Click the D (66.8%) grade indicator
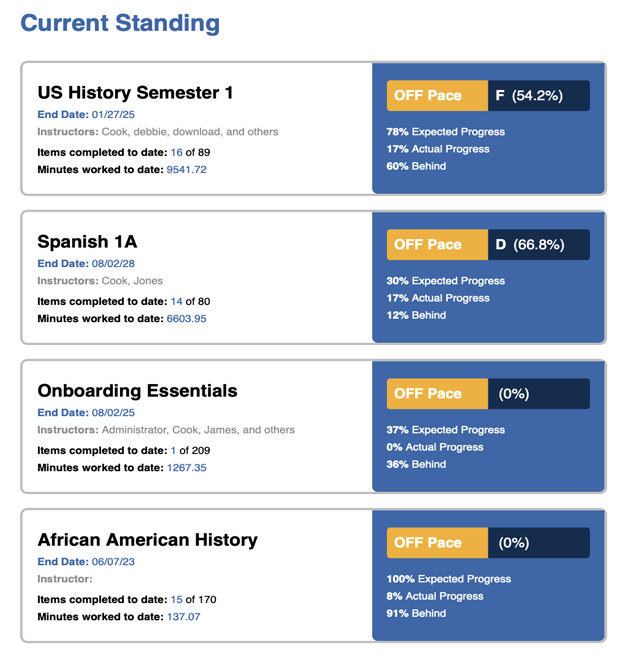The height and width of the screenshot is (655, 623). (538, 245)
